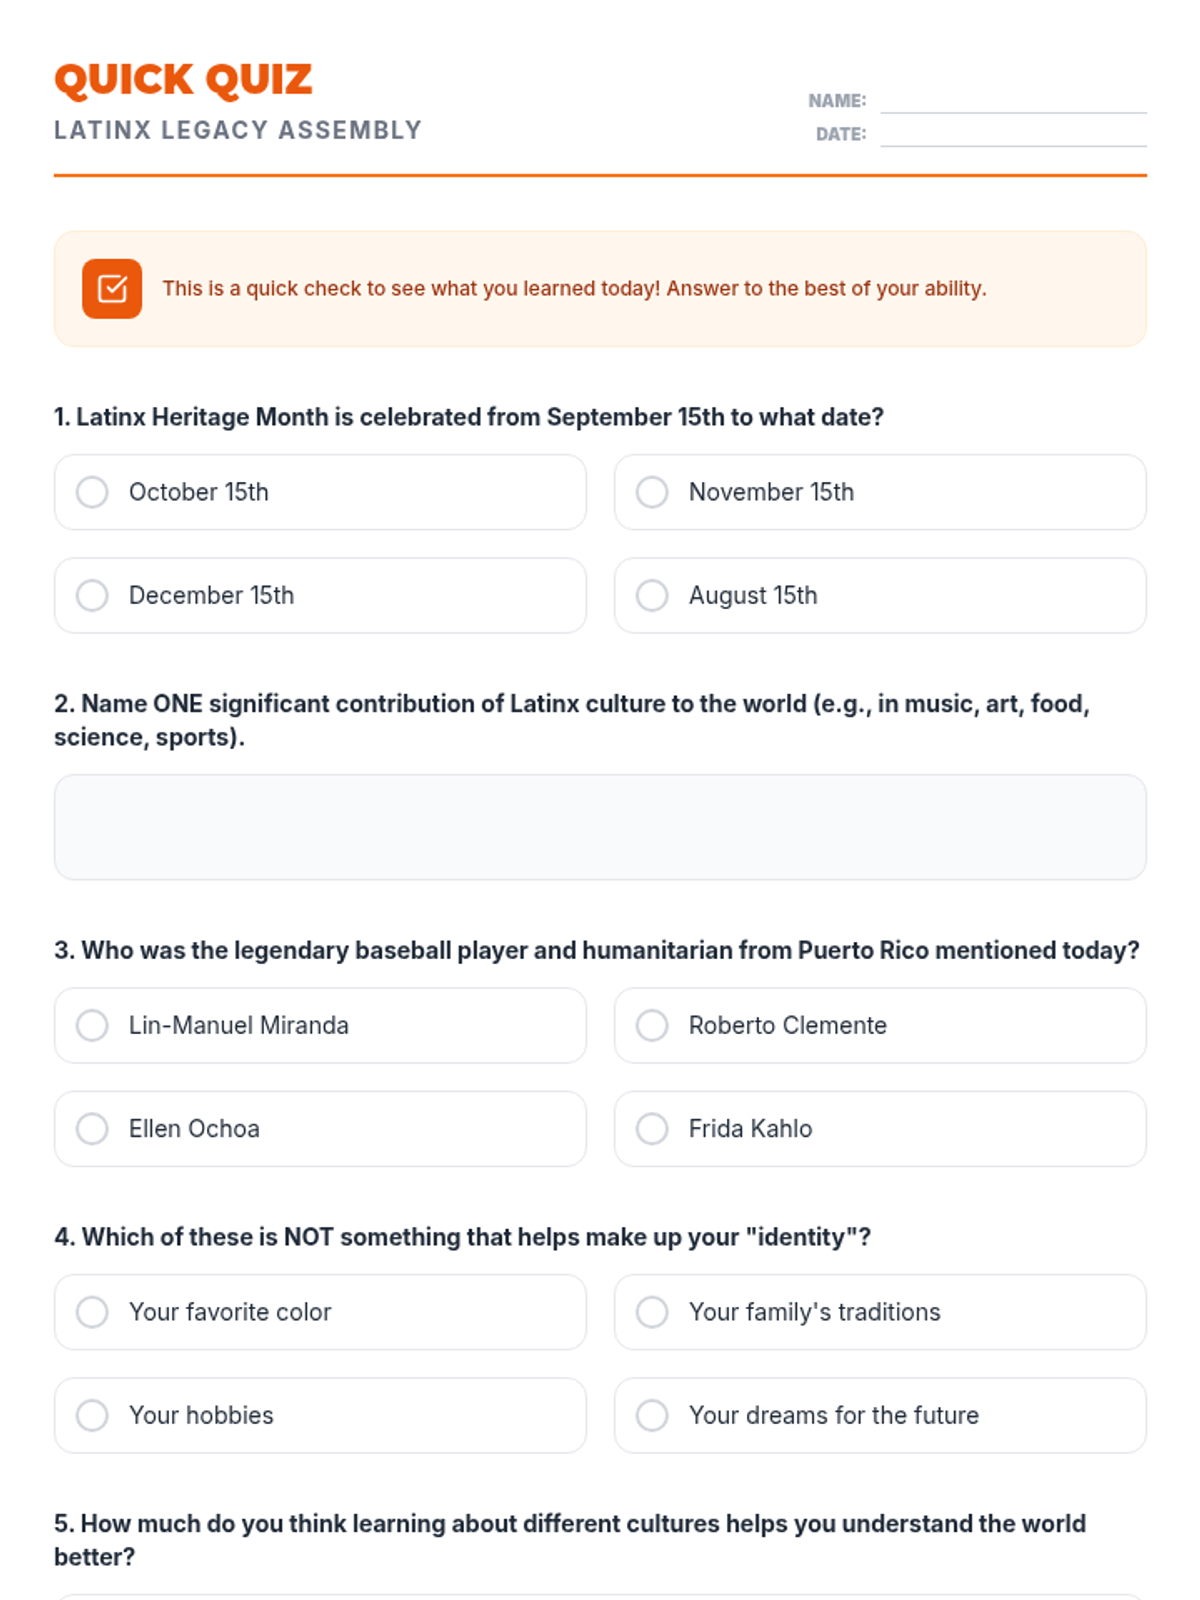Image resolution: width=1200 pixels, height=1600 pixels.
Task: Pick Frida Kahlo as the answer
Action: (652, 1129)
